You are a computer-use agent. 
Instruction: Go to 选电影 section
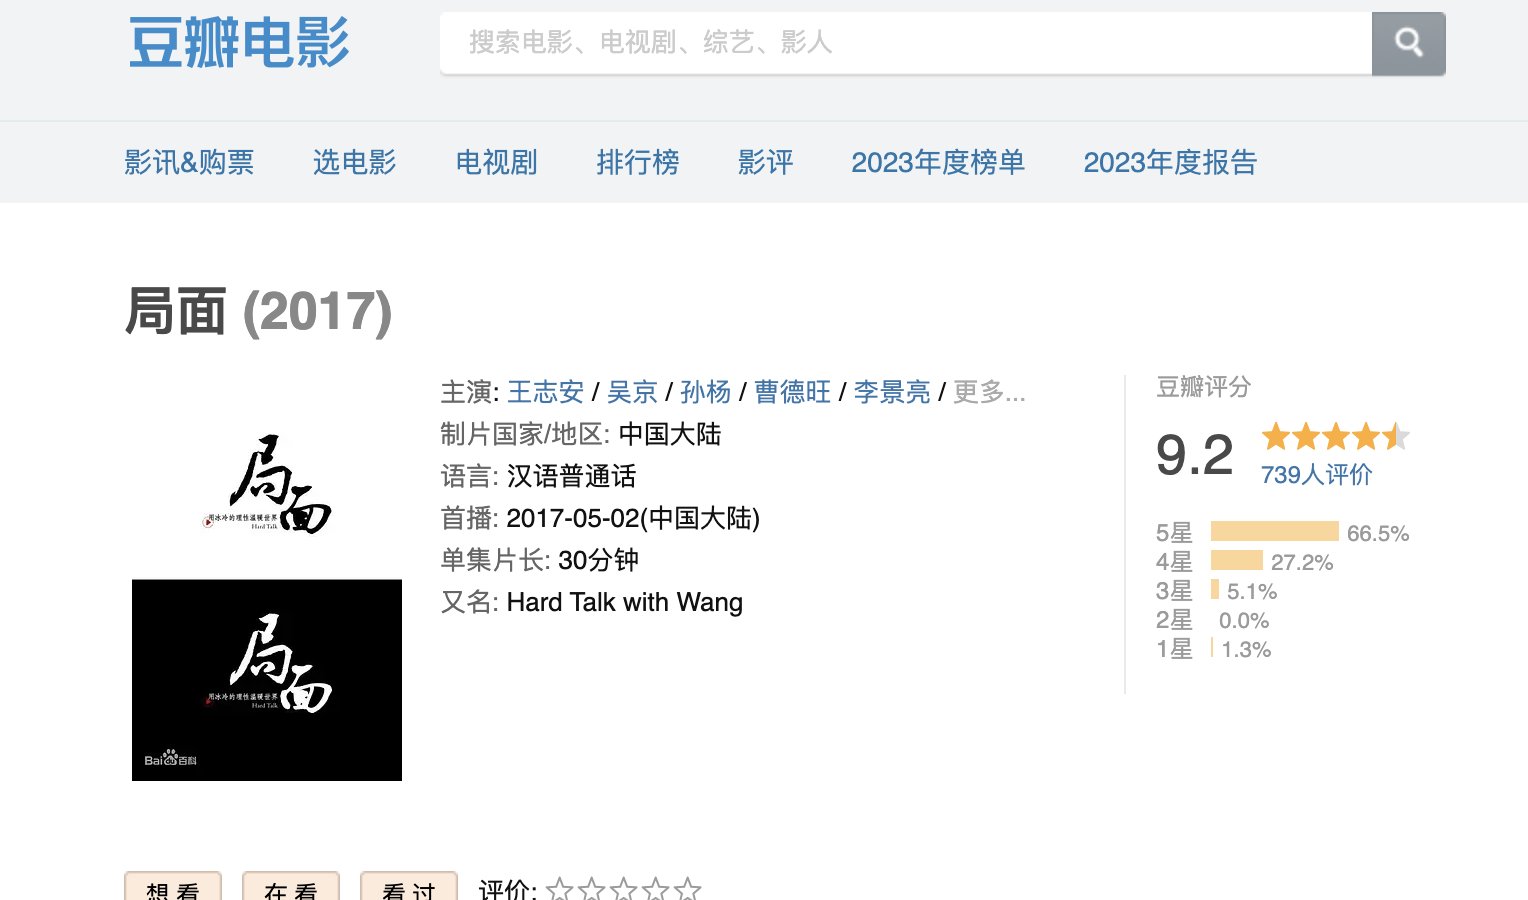click(355, 162)
